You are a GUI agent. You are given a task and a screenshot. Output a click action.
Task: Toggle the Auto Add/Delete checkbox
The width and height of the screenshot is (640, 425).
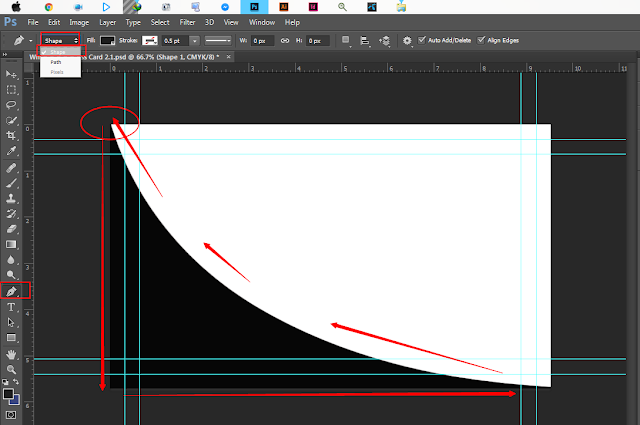point(422,40)
